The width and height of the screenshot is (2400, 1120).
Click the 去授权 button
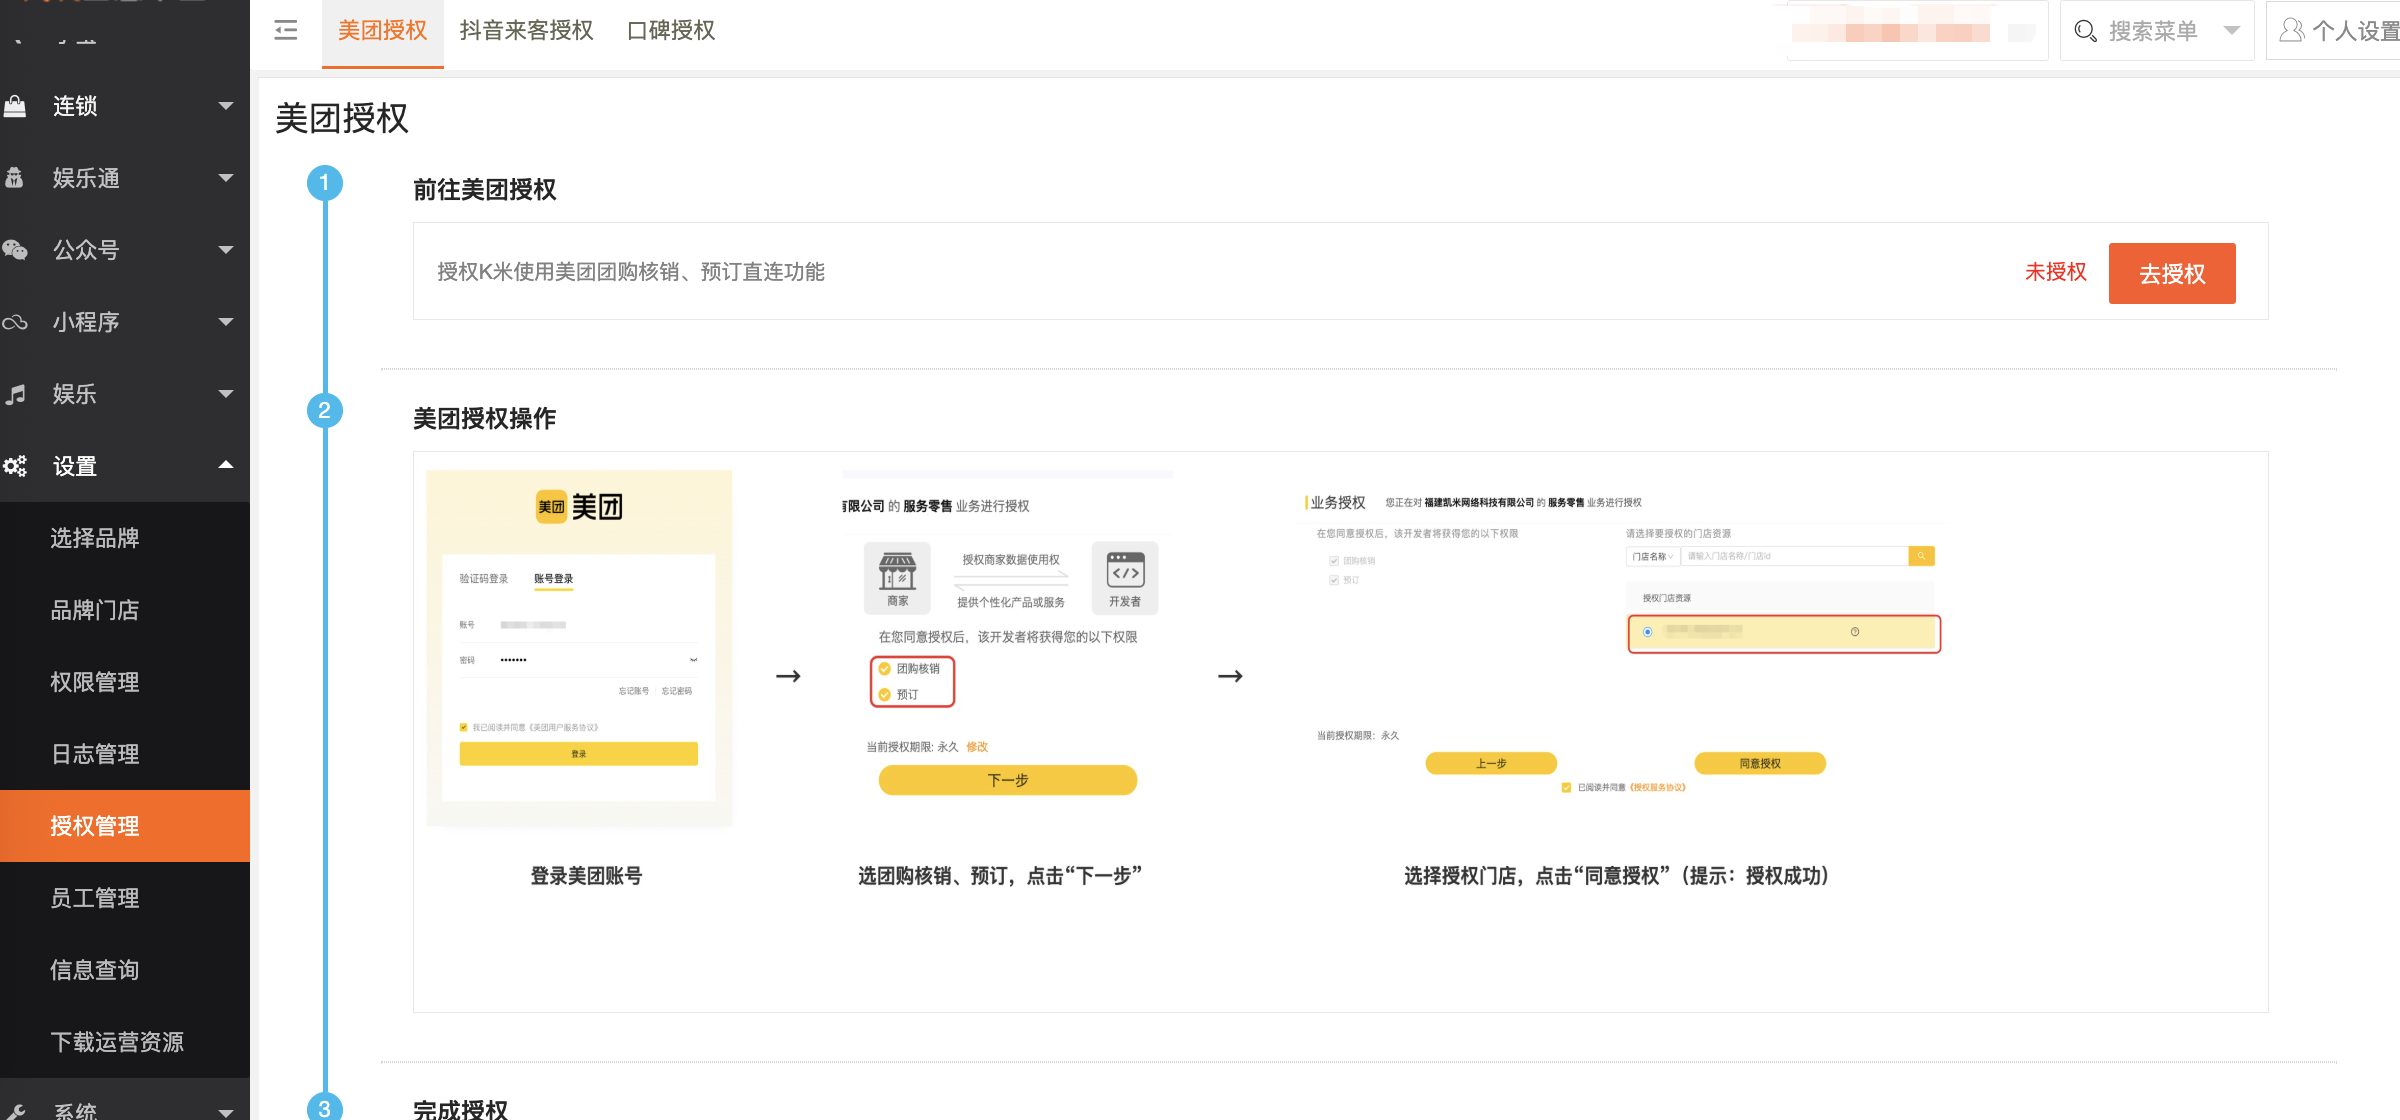(2172, 272)
